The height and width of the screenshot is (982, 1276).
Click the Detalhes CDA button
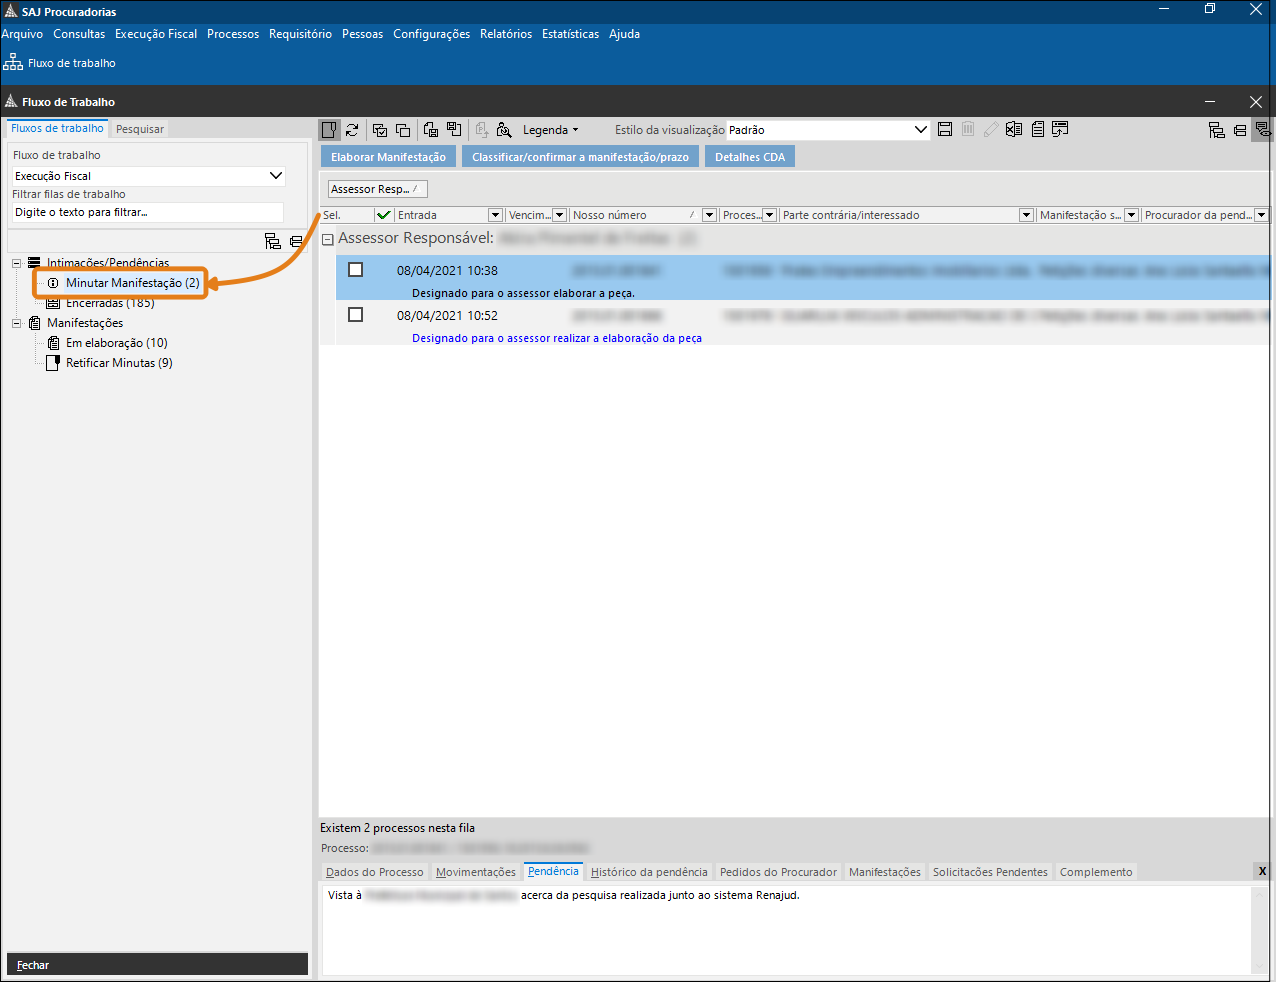[x=749, y=157]
